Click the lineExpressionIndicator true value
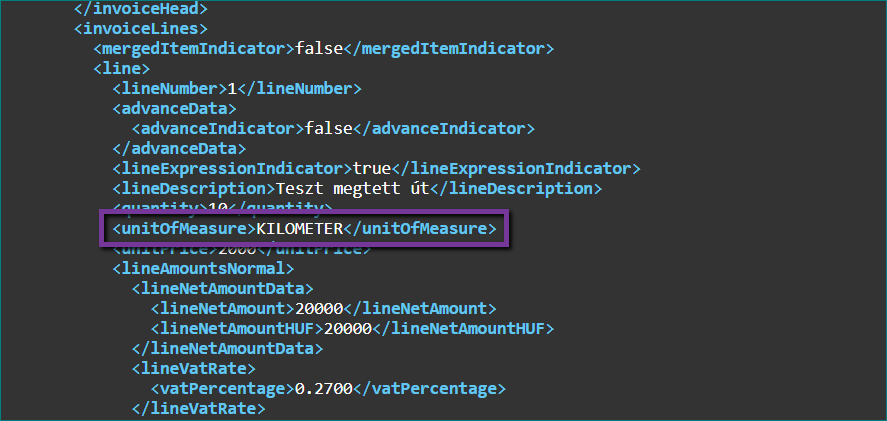The height and width of the screenshot is (421, 887). pos(372,169)
